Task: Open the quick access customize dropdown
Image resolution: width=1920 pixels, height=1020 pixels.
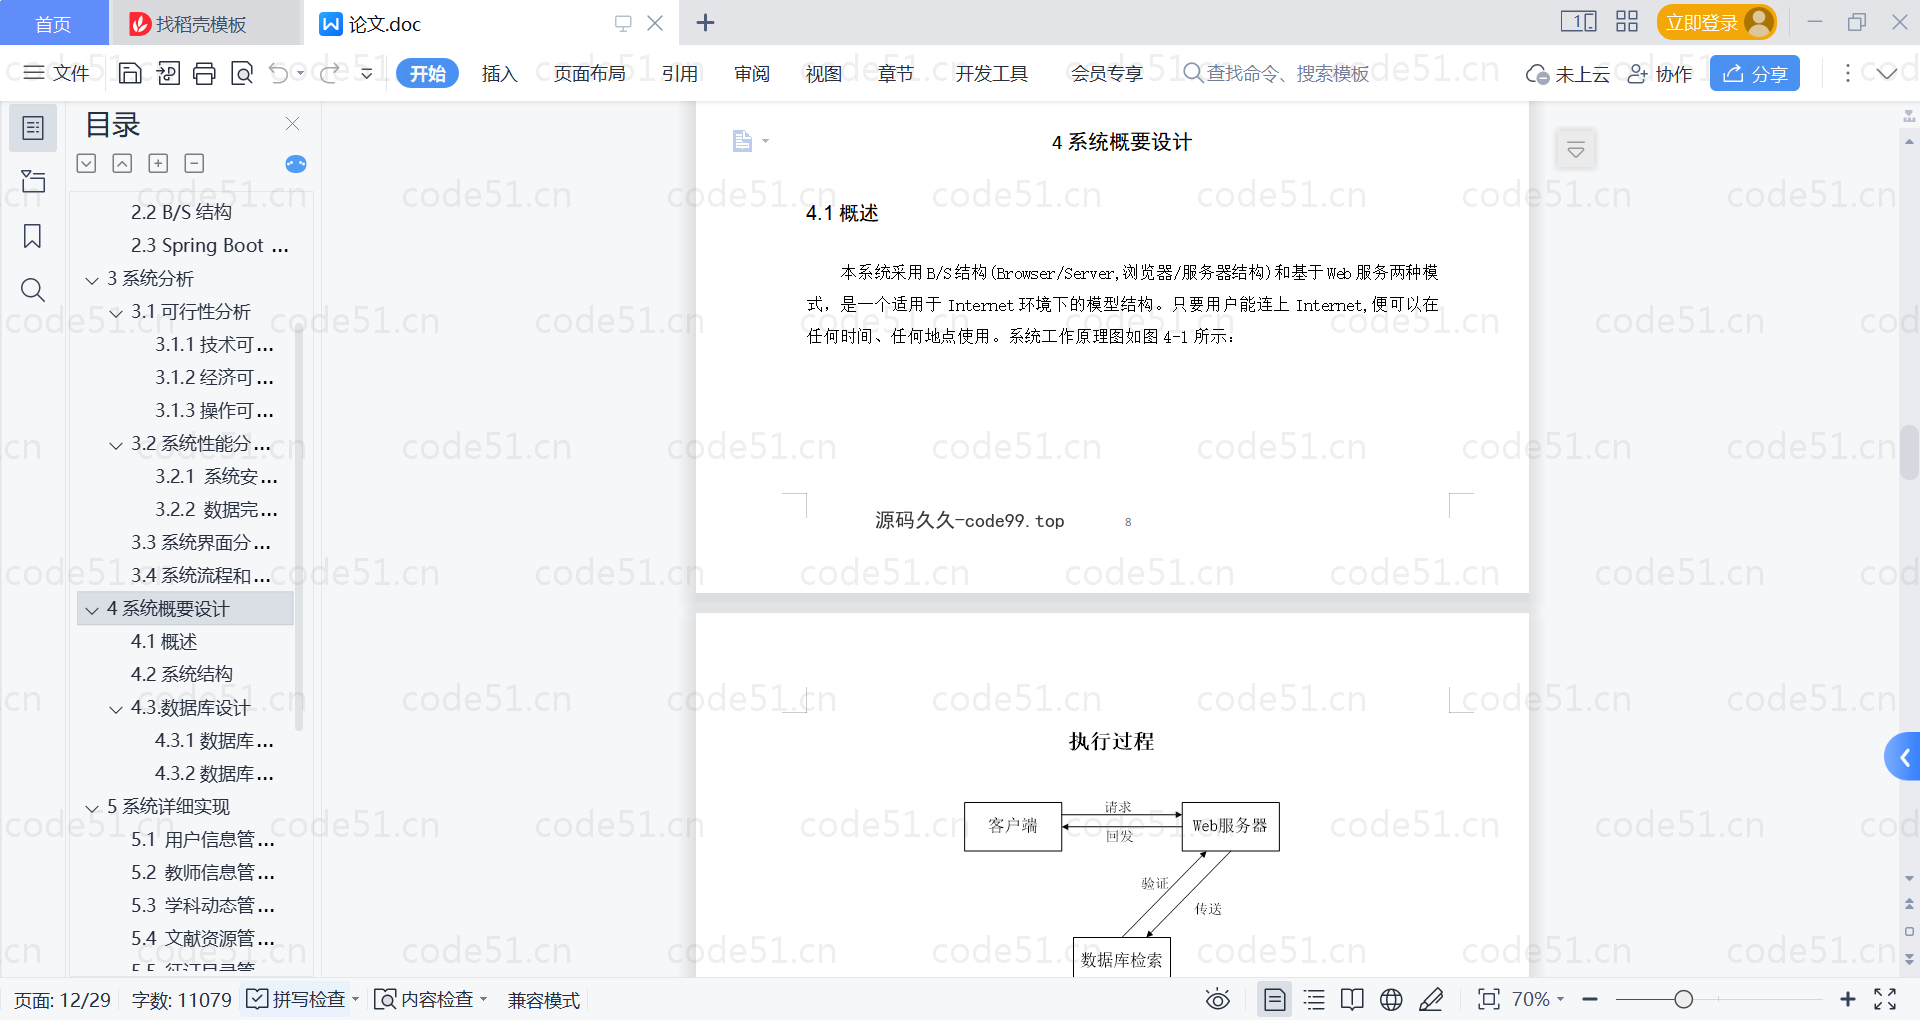Action: (x=367, y=73)
